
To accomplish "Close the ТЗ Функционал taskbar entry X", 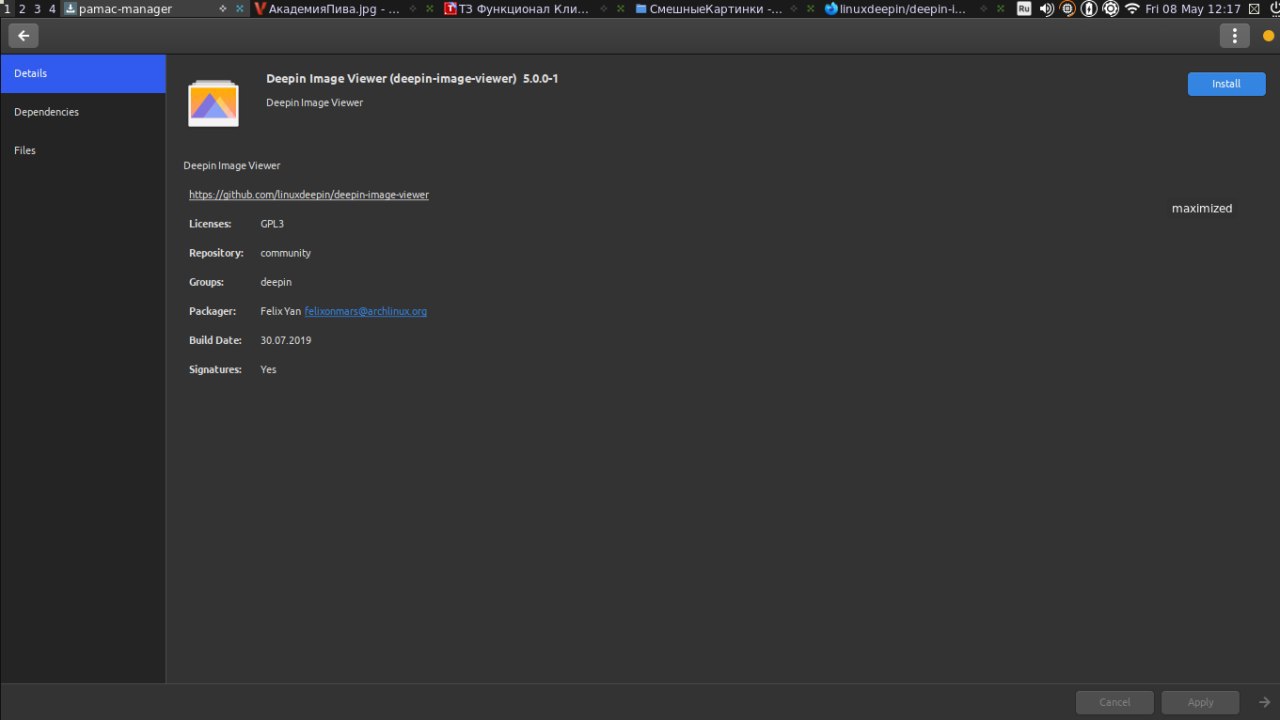I will tap(620, 9).
